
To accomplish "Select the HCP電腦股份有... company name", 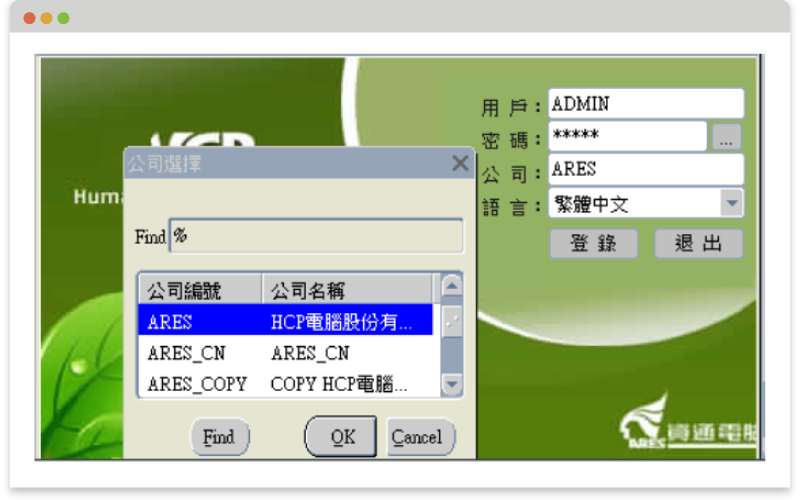I will click(347, 321).
